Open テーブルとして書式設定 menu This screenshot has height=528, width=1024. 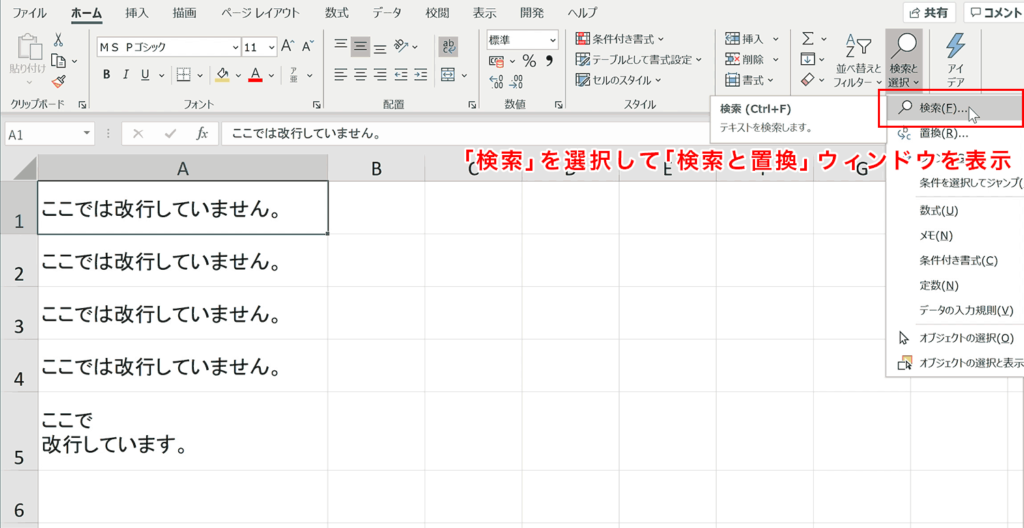639,60
